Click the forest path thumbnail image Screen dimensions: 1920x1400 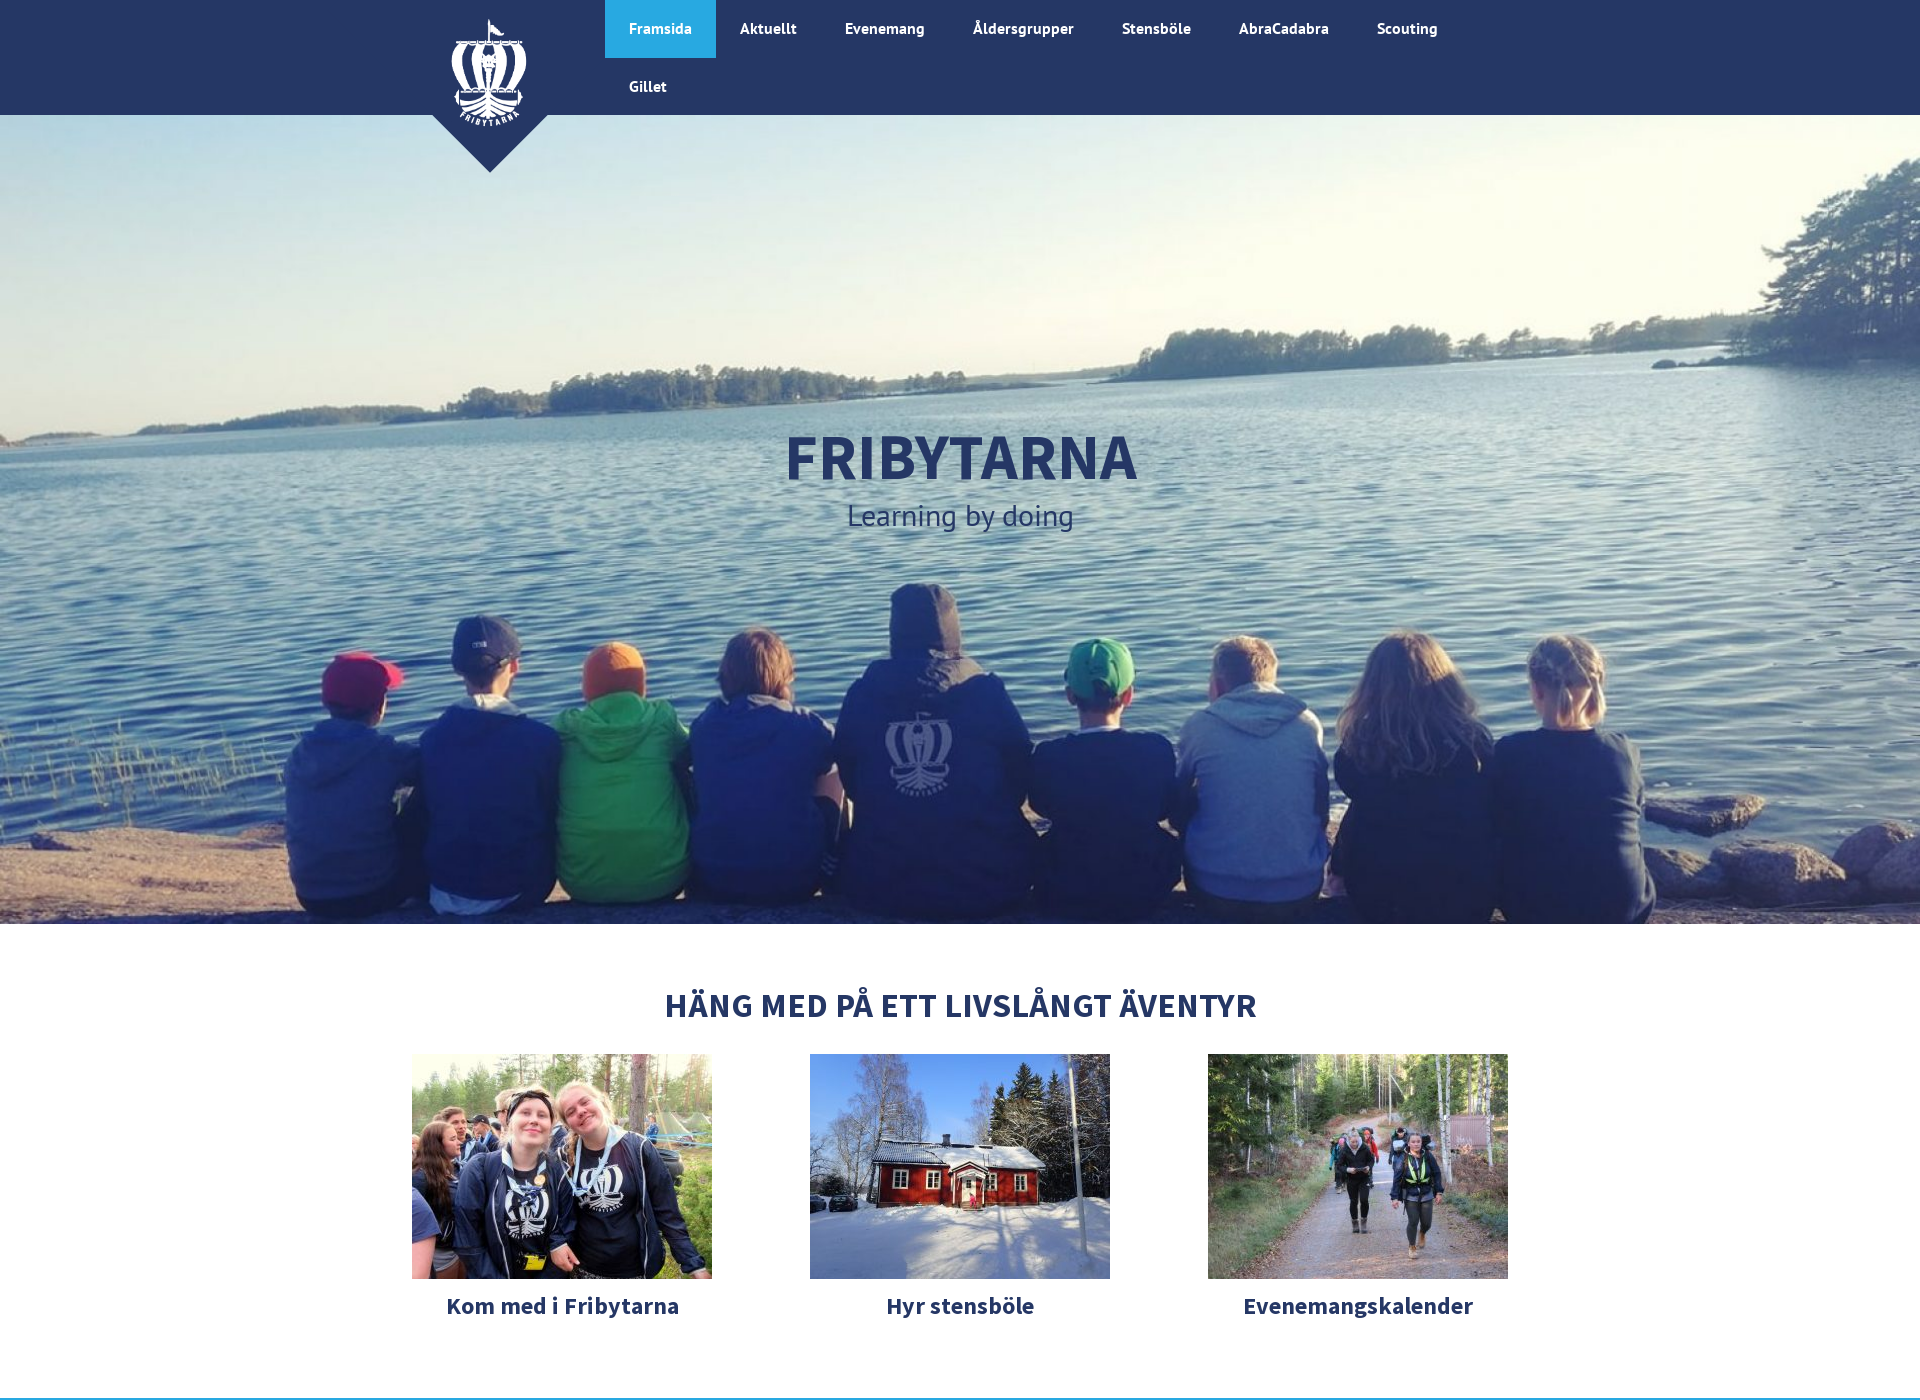pyautogui.click(x=1357, y=1166)
